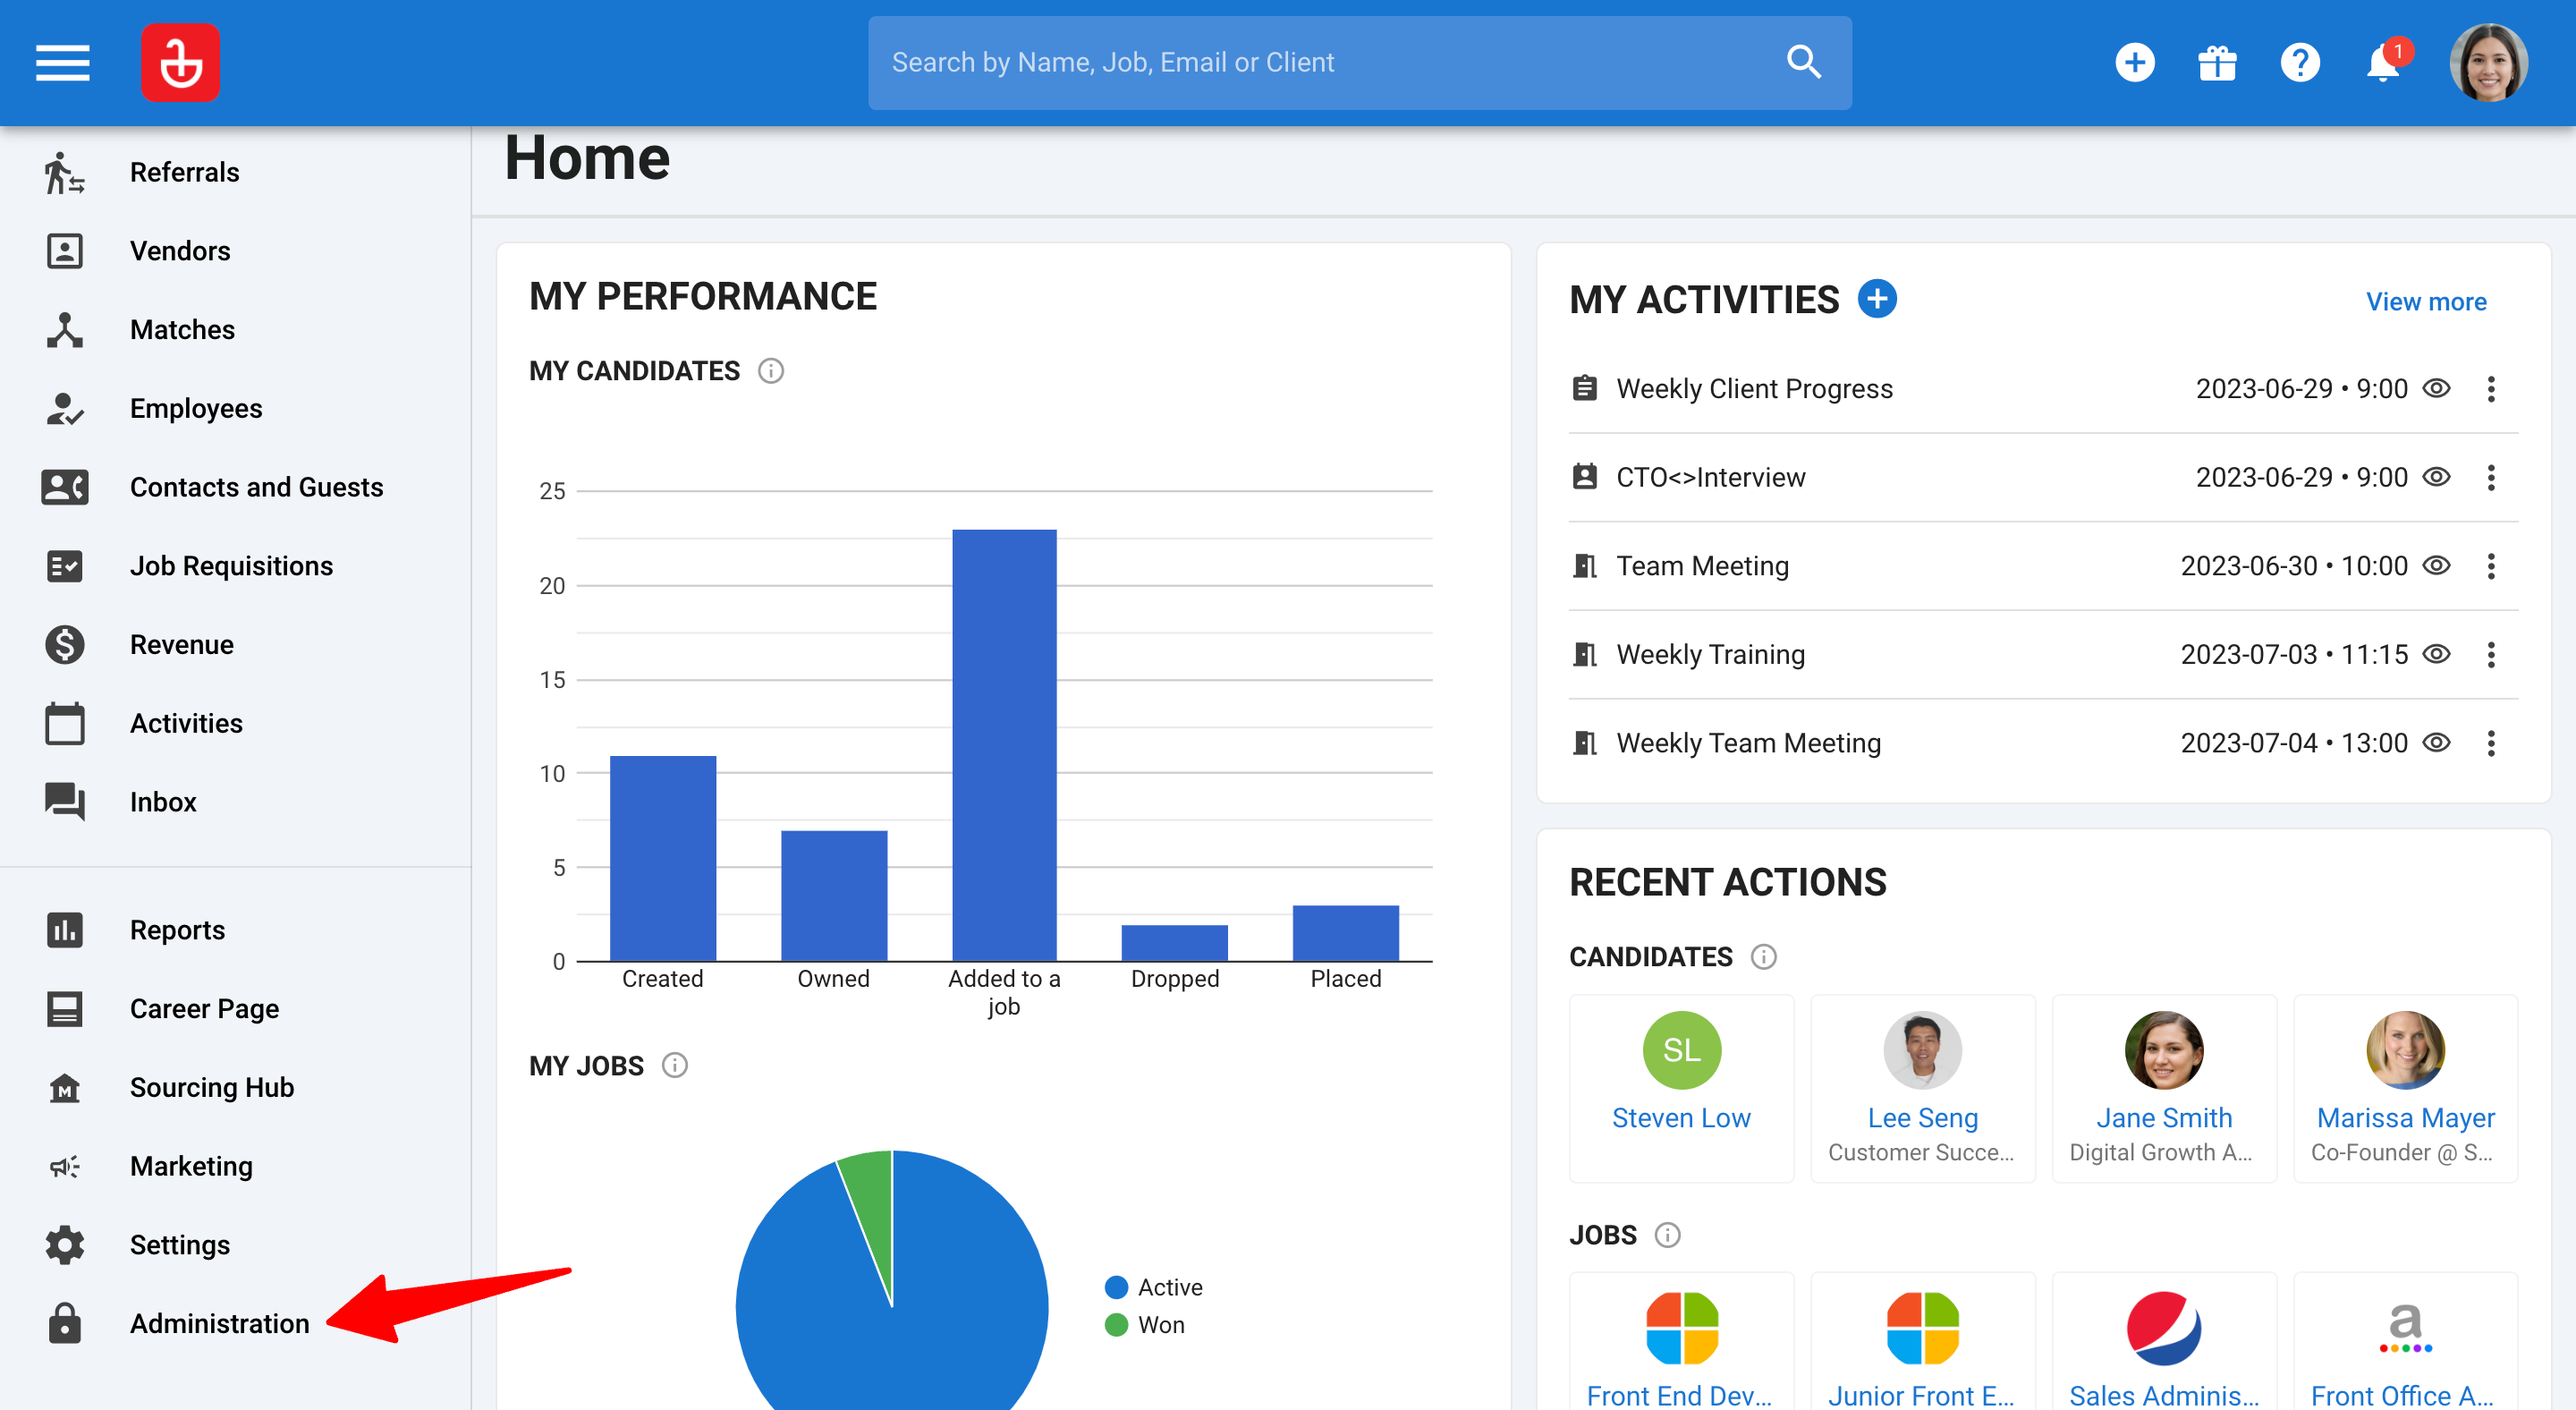This screenshot has width=2576, height=1410.
Task: Open candidate Marissa Mayer
Action: pos(2405,1089)
